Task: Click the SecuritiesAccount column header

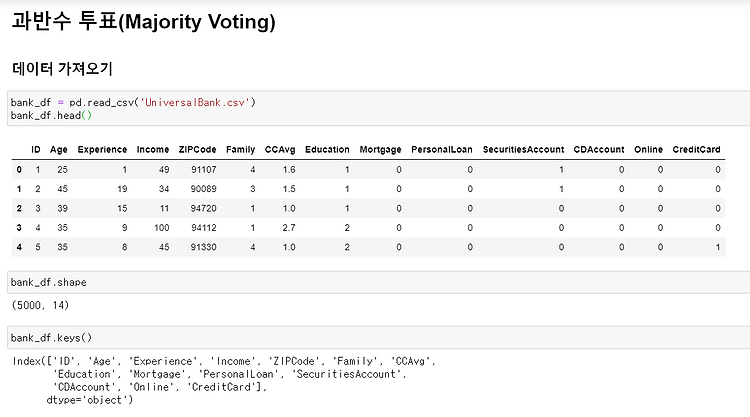Action: pyautogui.click(x=523, y=149)
